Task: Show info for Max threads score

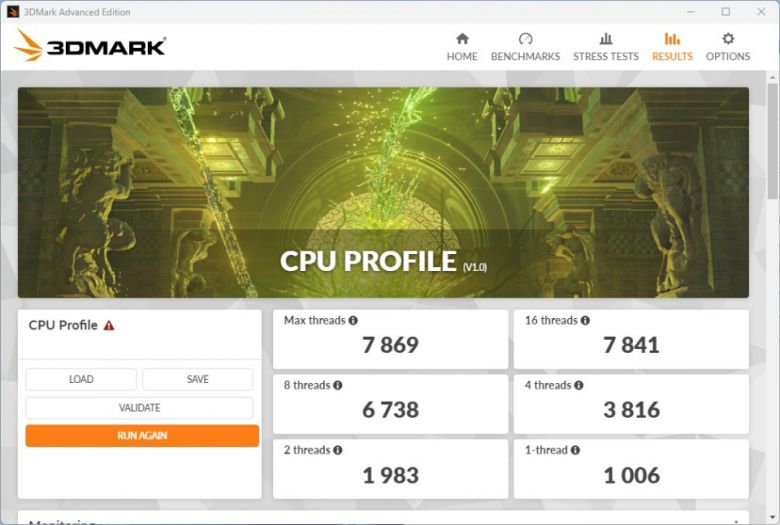Action: pos(353,321)
